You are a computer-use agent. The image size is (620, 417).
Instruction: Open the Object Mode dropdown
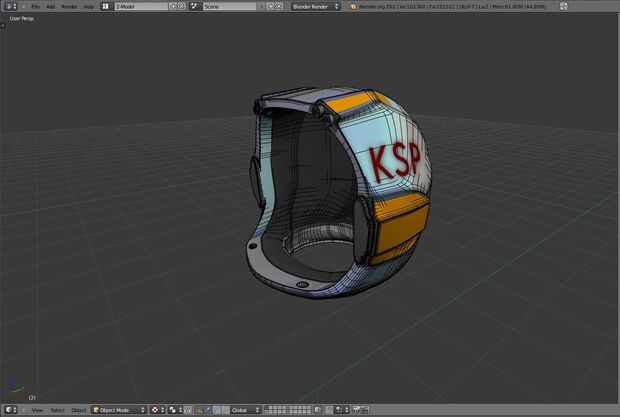[119, 410]
